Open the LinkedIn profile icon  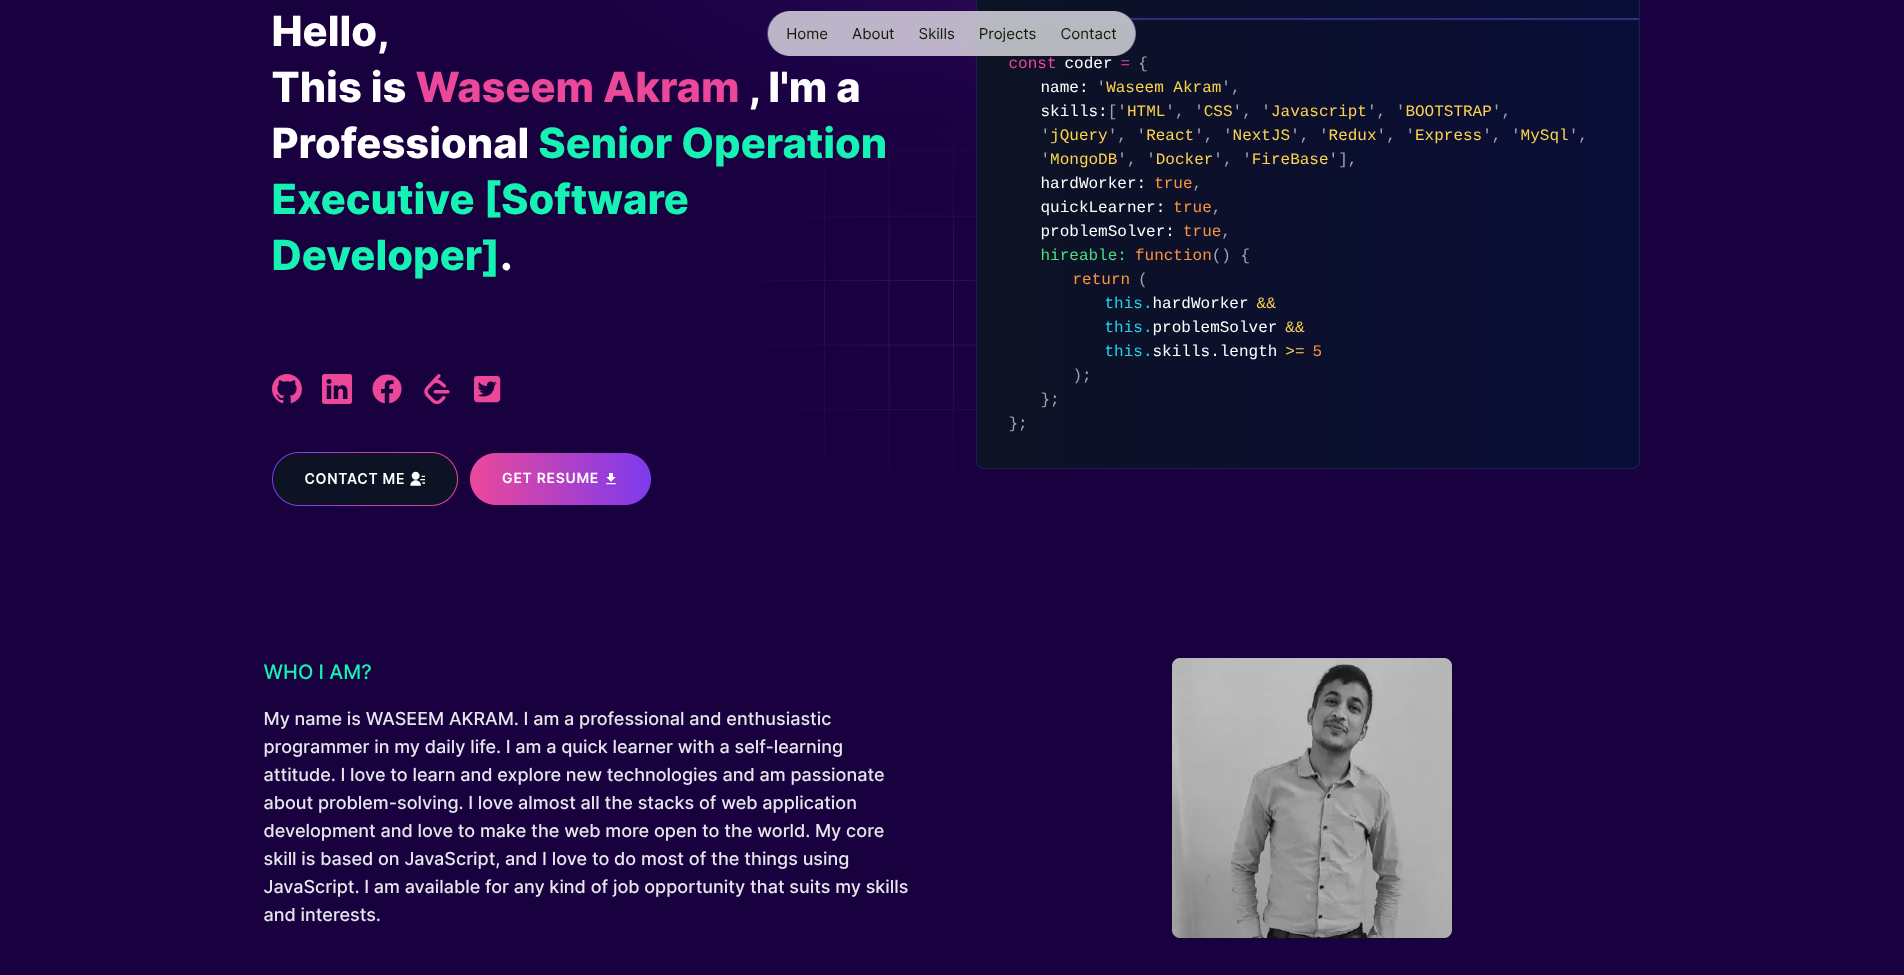(336, 389)
